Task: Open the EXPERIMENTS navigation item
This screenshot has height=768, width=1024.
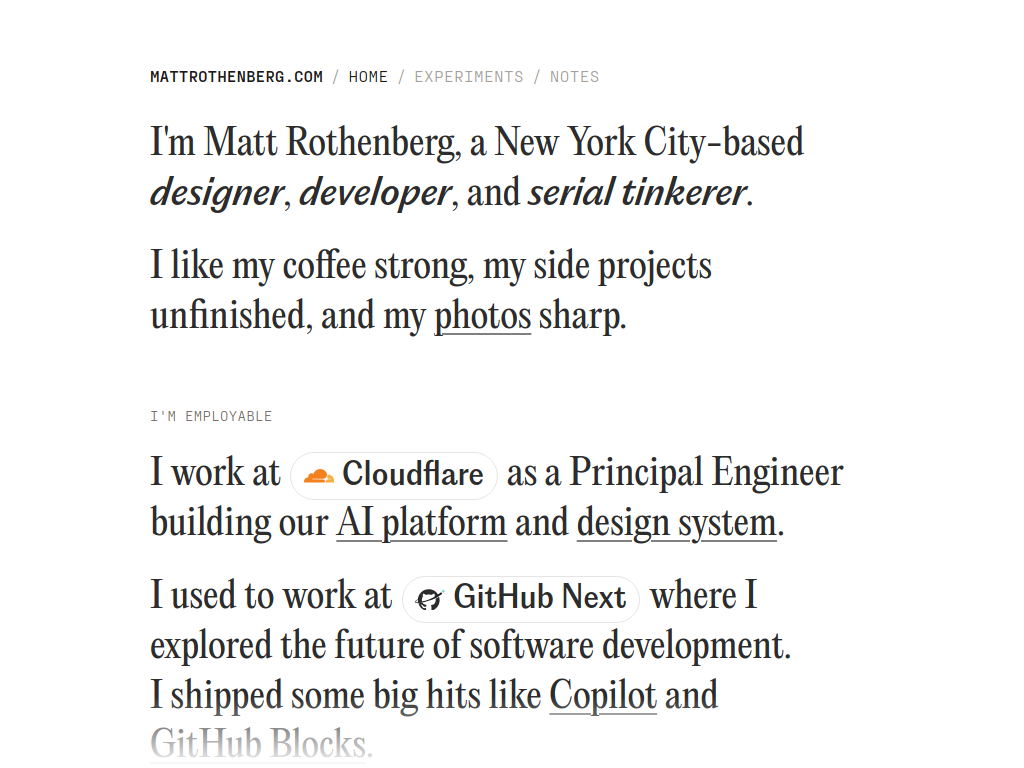Action: 469,77
